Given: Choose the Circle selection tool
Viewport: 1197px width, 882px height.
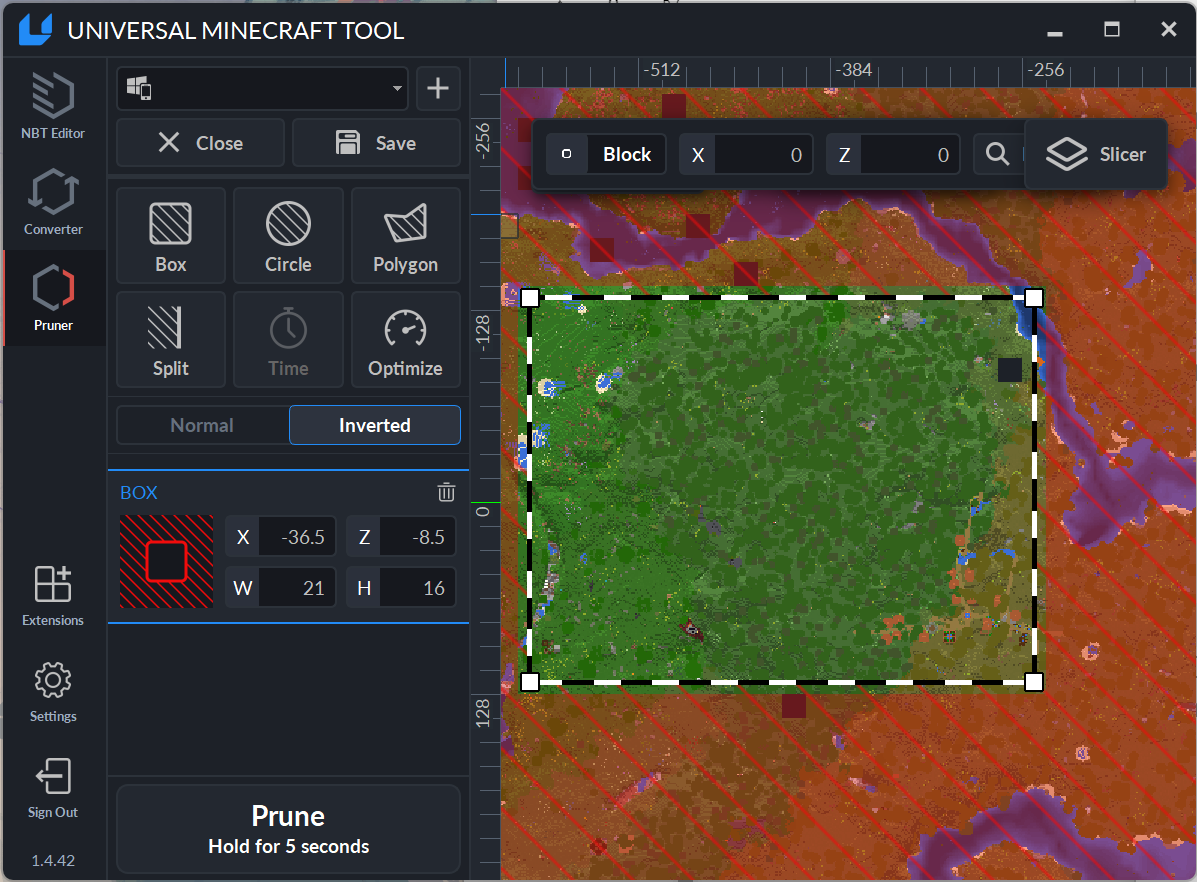Looking at the screenshot, I should pos(288,235).
